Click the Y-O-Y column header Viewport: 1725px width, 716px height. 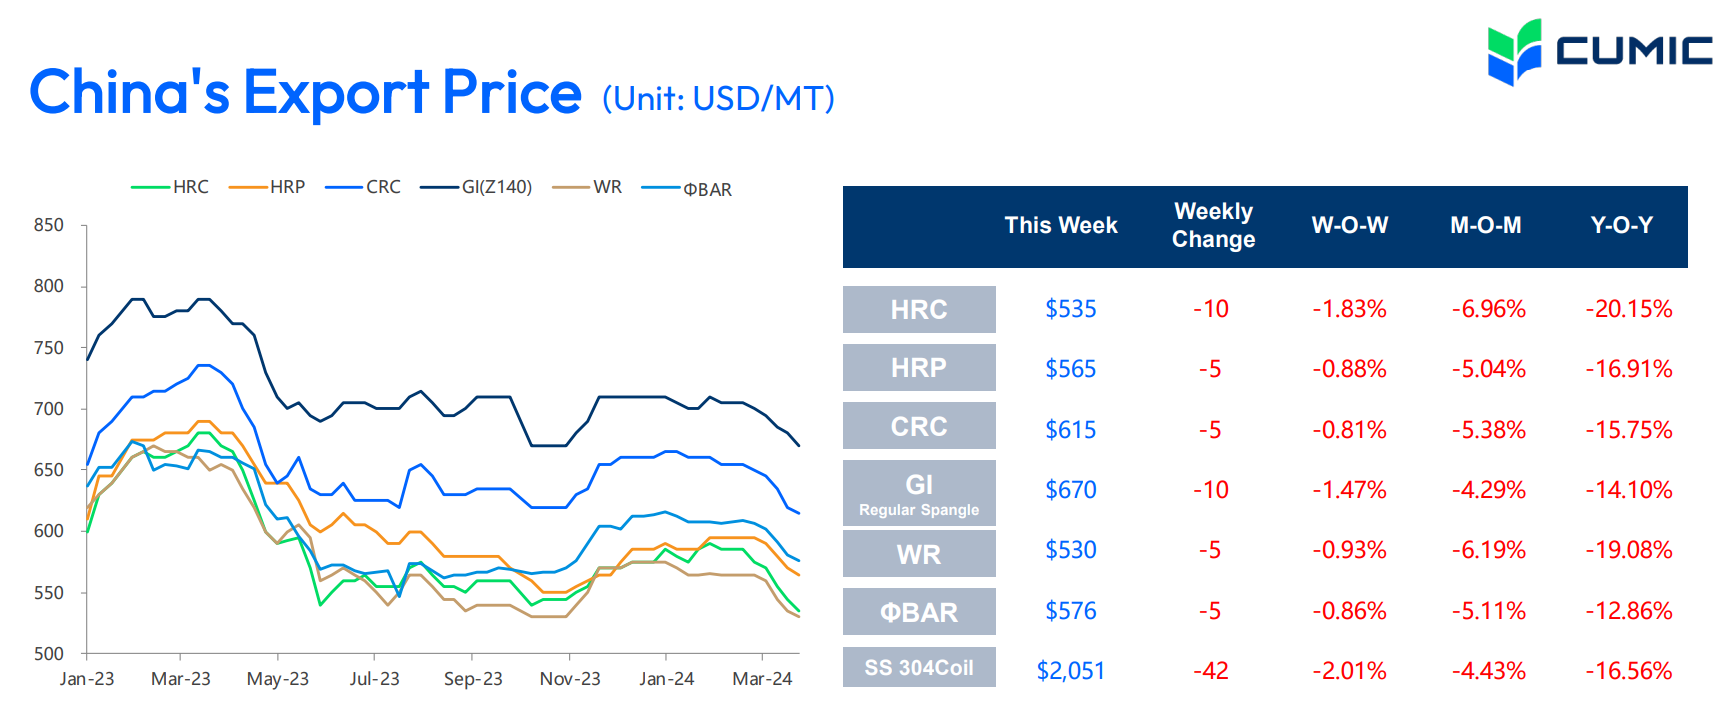click(x=1621, y=226)
